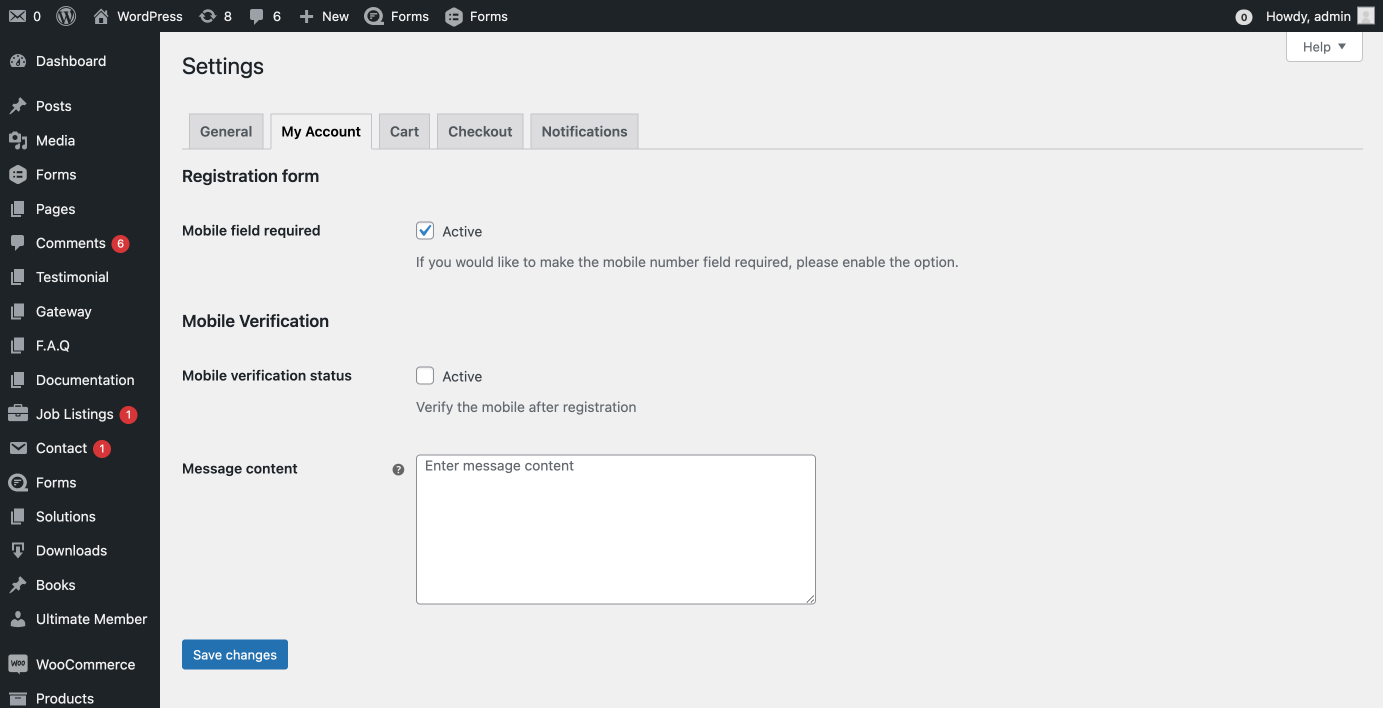Click the Dashboard gauge icon
1383x708 pixels.
tap(17, 61)
